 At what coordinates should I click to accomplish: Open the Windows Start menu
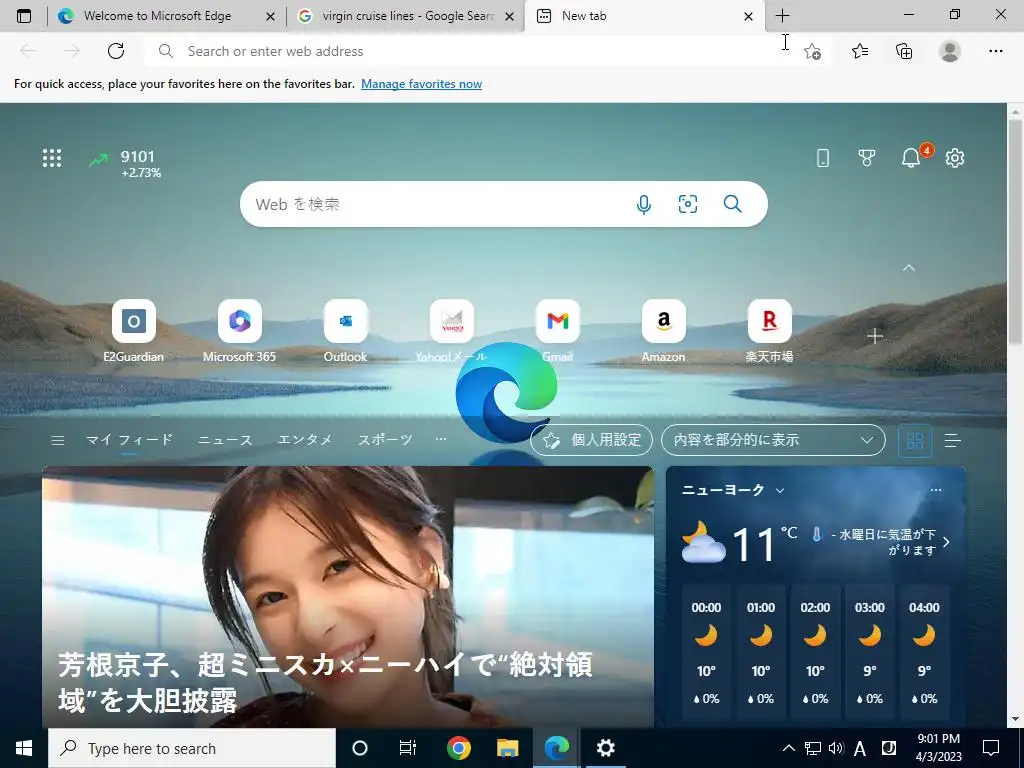pyautogui.click(x=24, y=748)
